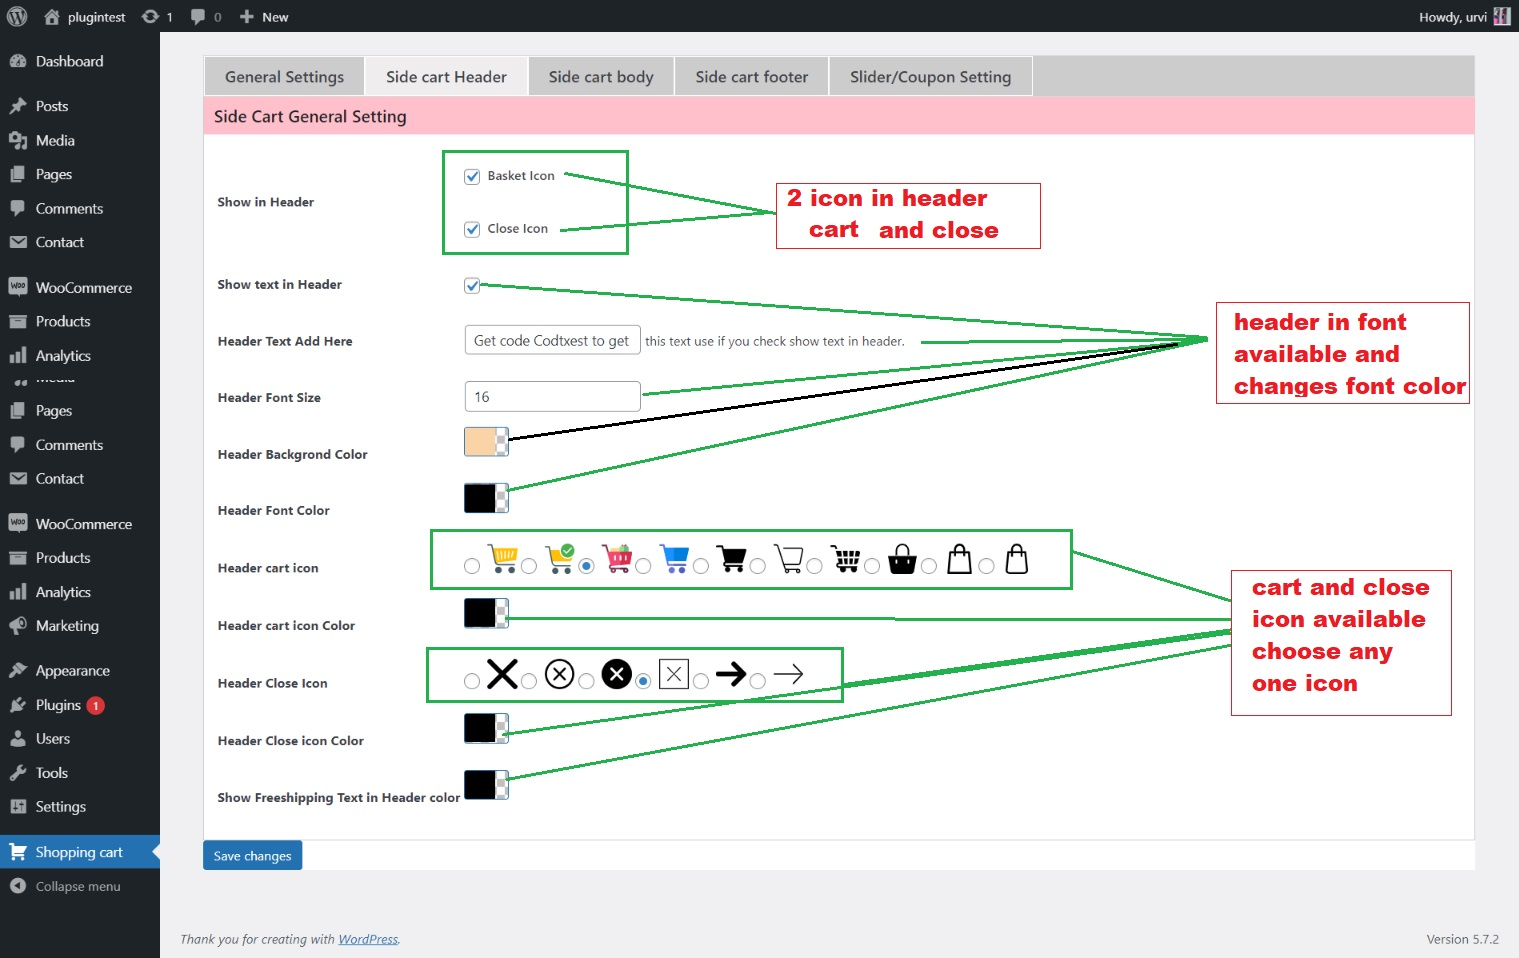Image resolution: width=1519 pixels, height=958 pixels.
Task: Click the WordPress logo icon
Action: coord(17,16)
